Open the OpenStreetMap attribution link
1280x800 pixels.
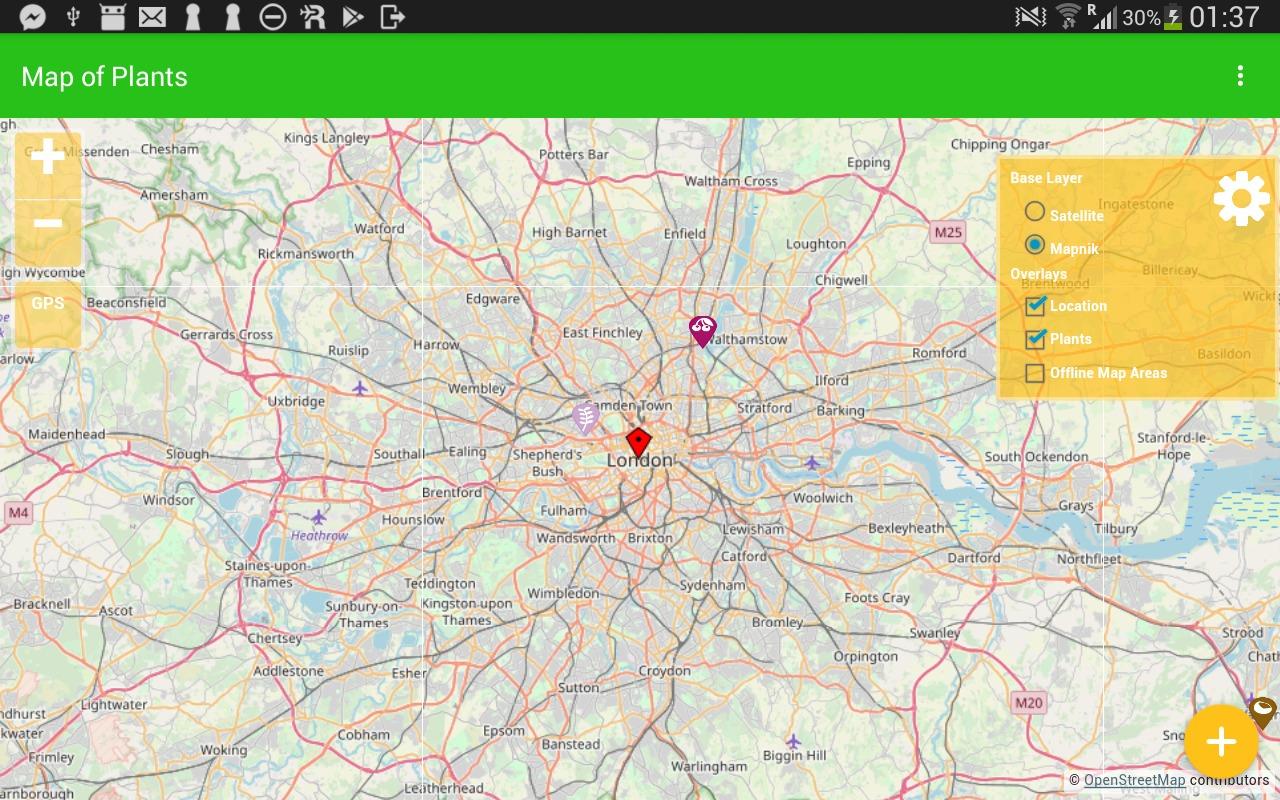(1134, 781)
